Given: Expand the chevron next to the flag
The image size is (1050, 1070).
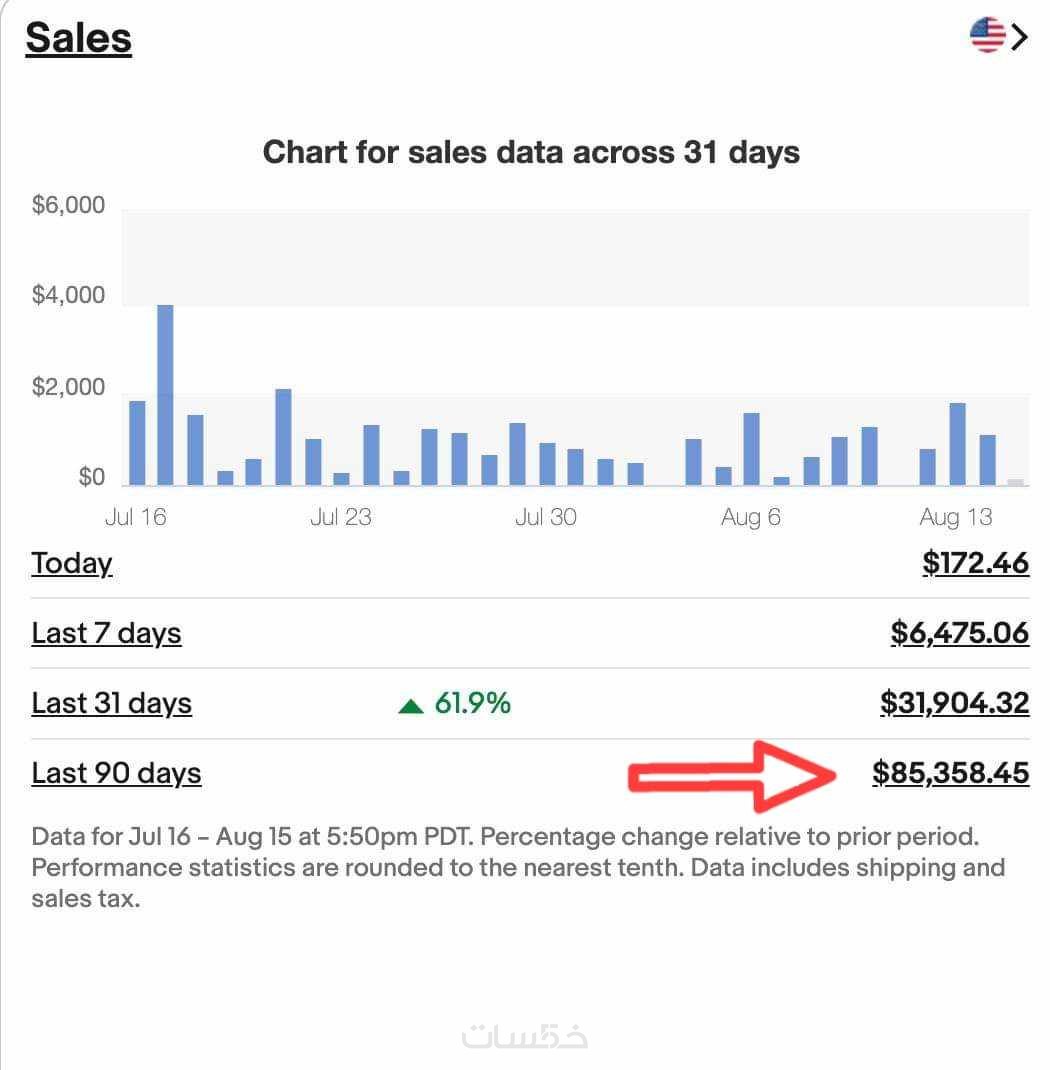Looking at the screenshot, I should 1020,37.
